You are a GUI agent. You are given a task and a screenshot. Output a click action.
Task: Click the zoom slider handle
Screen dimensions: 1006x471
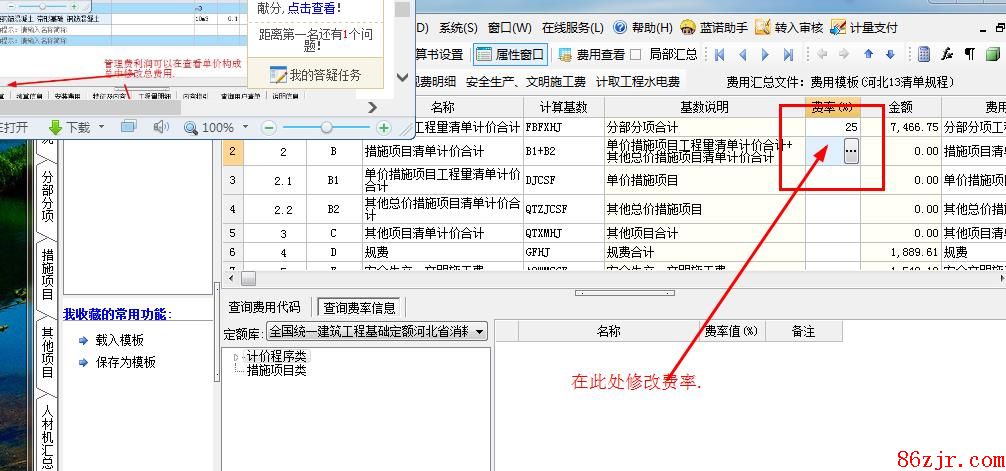tap(327, 128)
